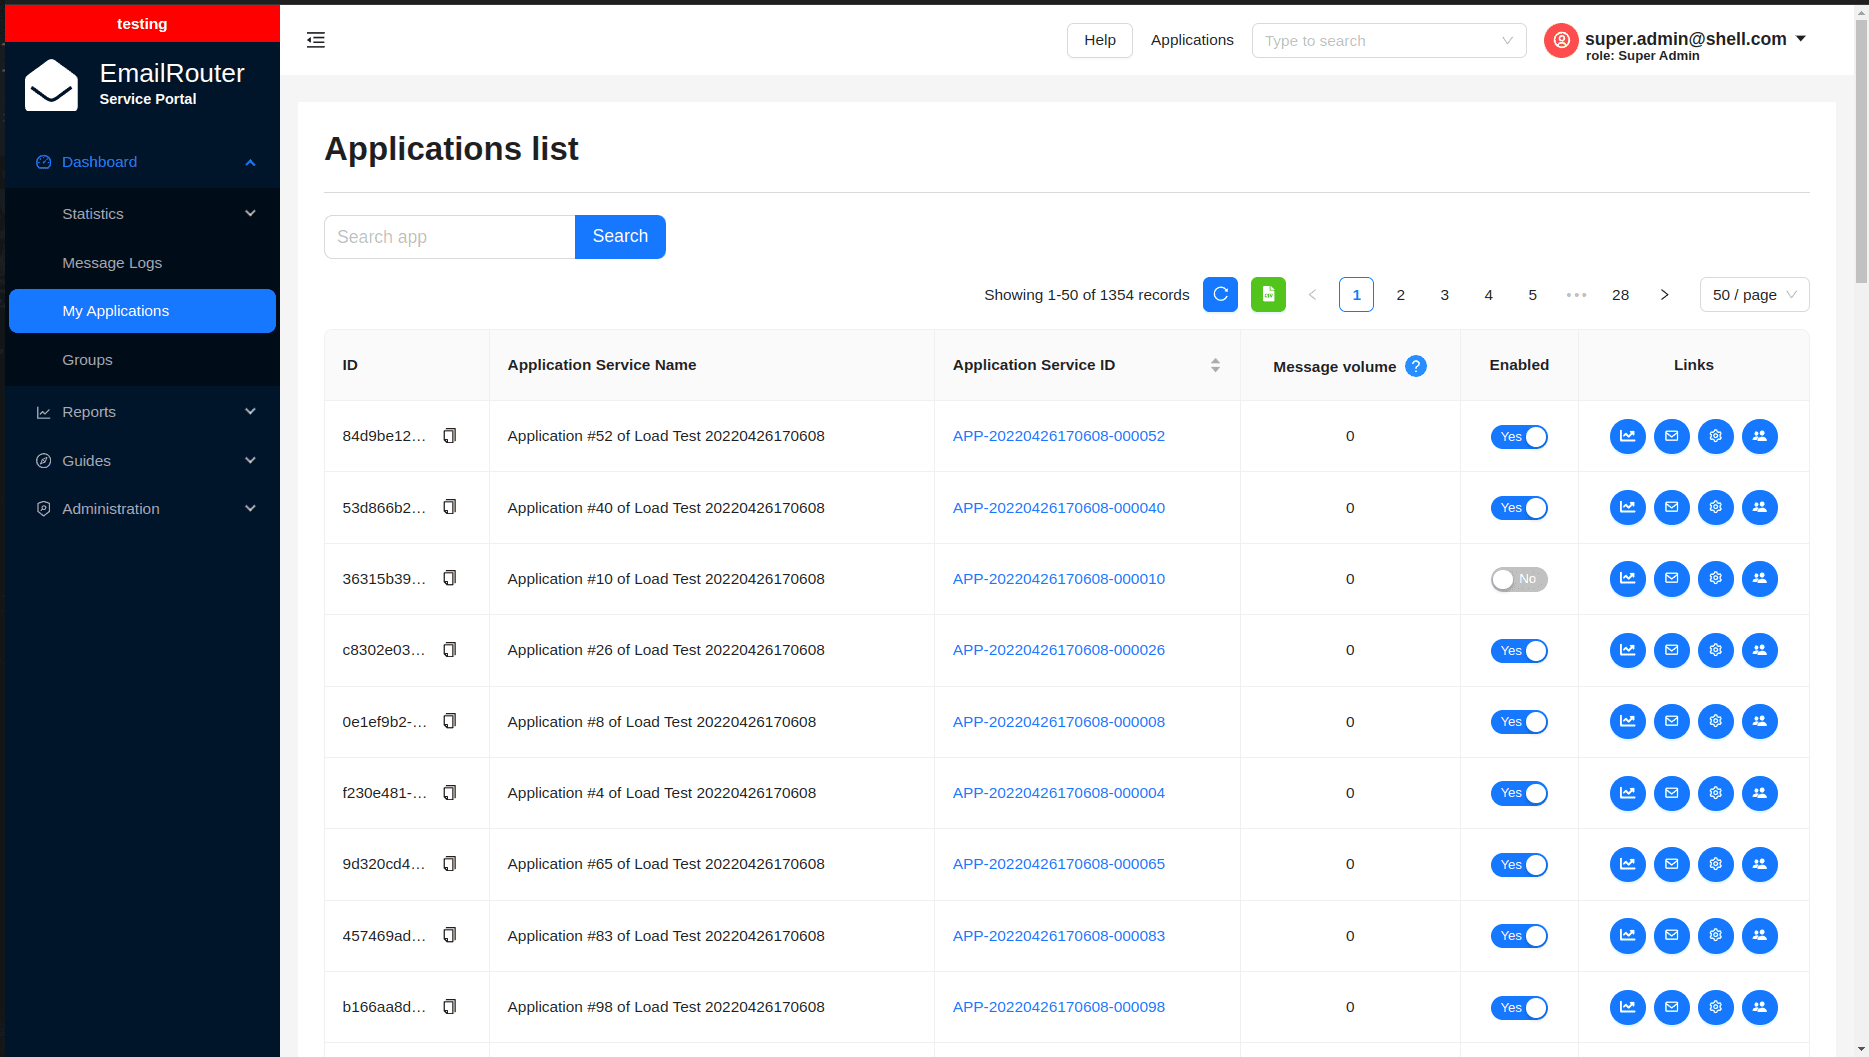The height and width of the screenshot is (1057, 1869).
Task: Turn off the Enabled switch for Application #4
Action: [x=1519, y=793]
